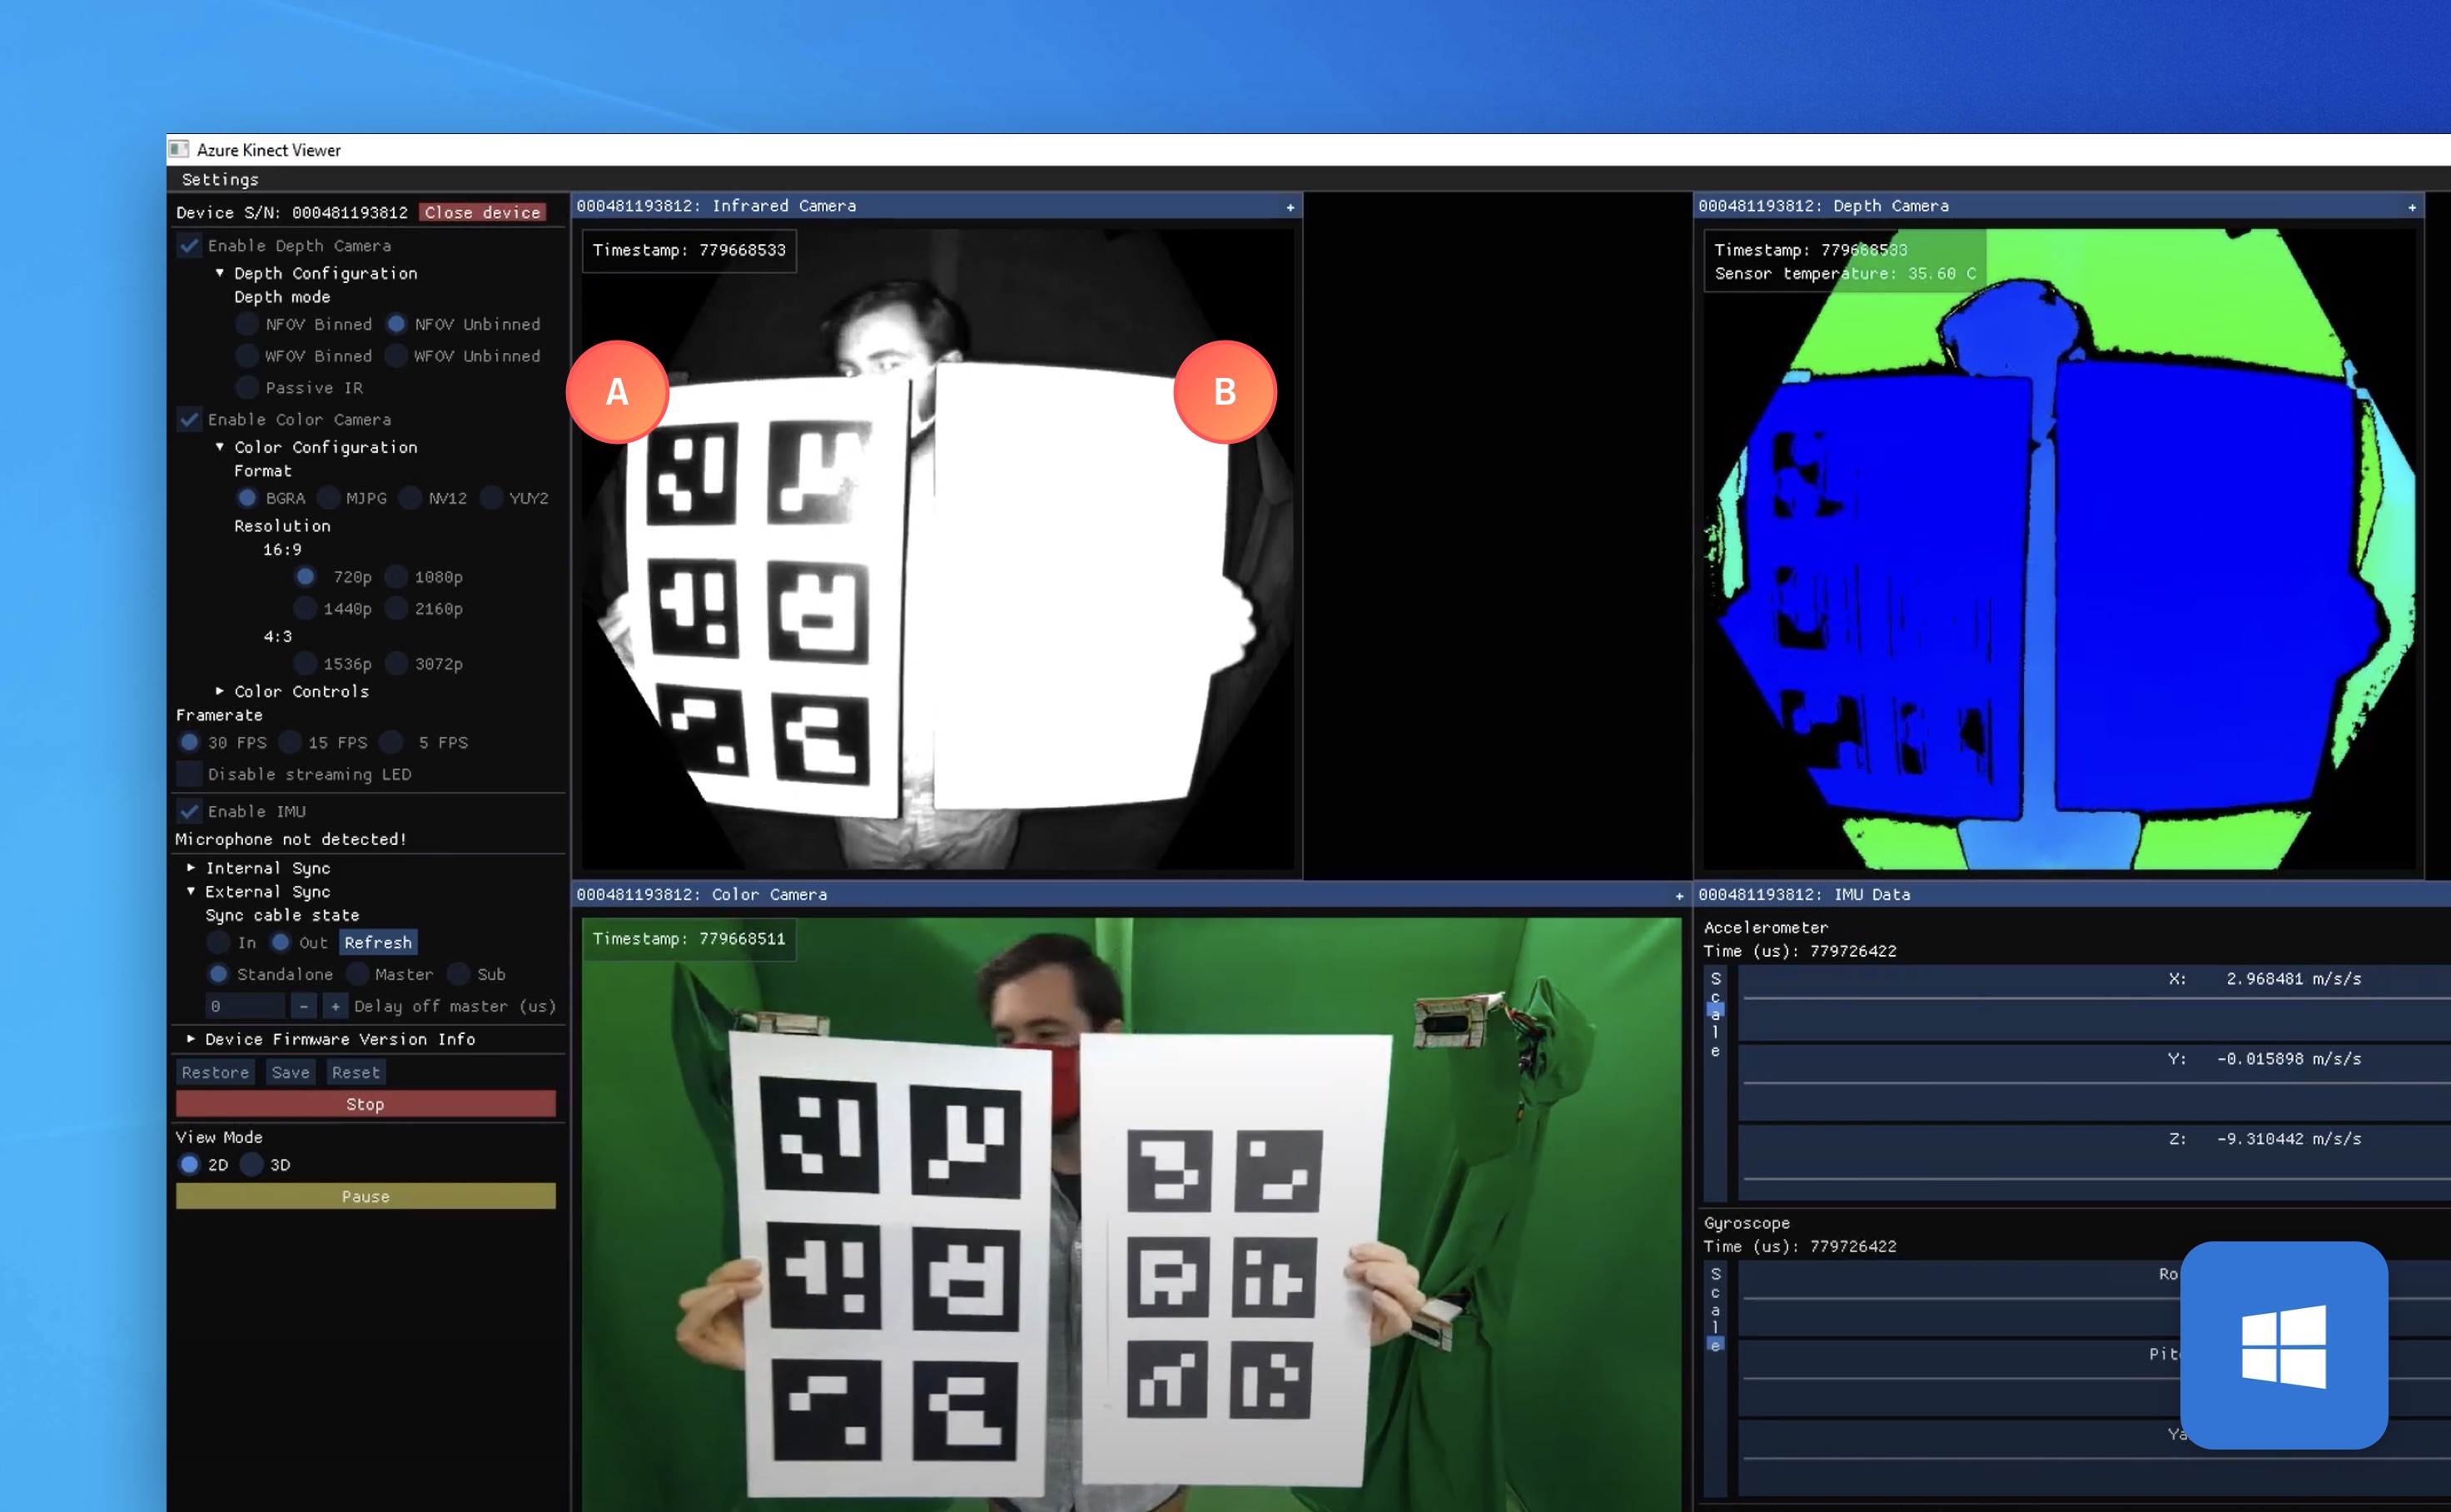The height and width of the screenshot is (1512, 2451).
Task: Select WFOV Unbinned depth mode
Action: (397, 356)
